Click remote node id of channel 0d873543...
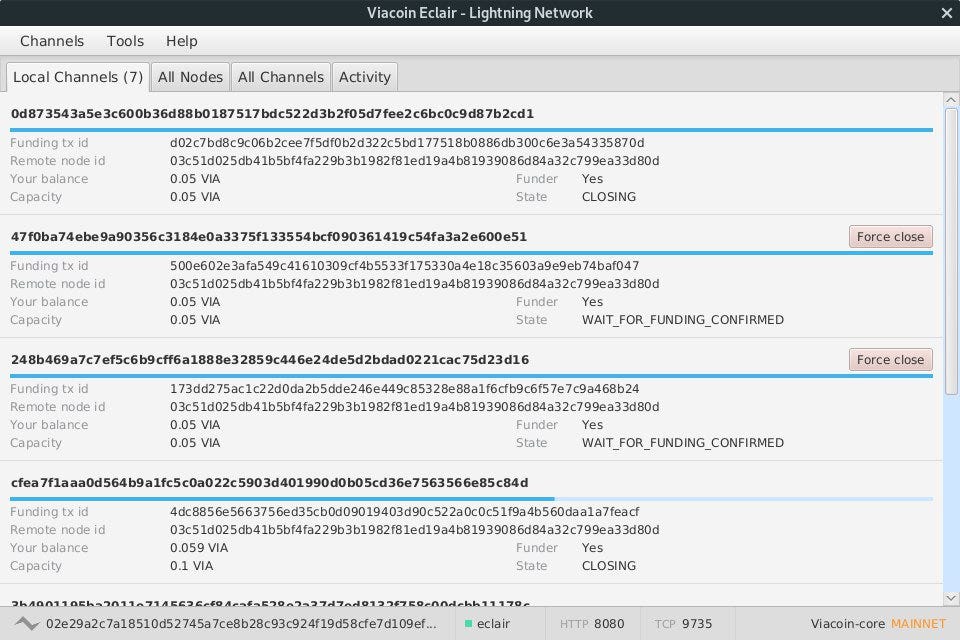960x640 pixels. pyautogui.click(x=414, y=161)
